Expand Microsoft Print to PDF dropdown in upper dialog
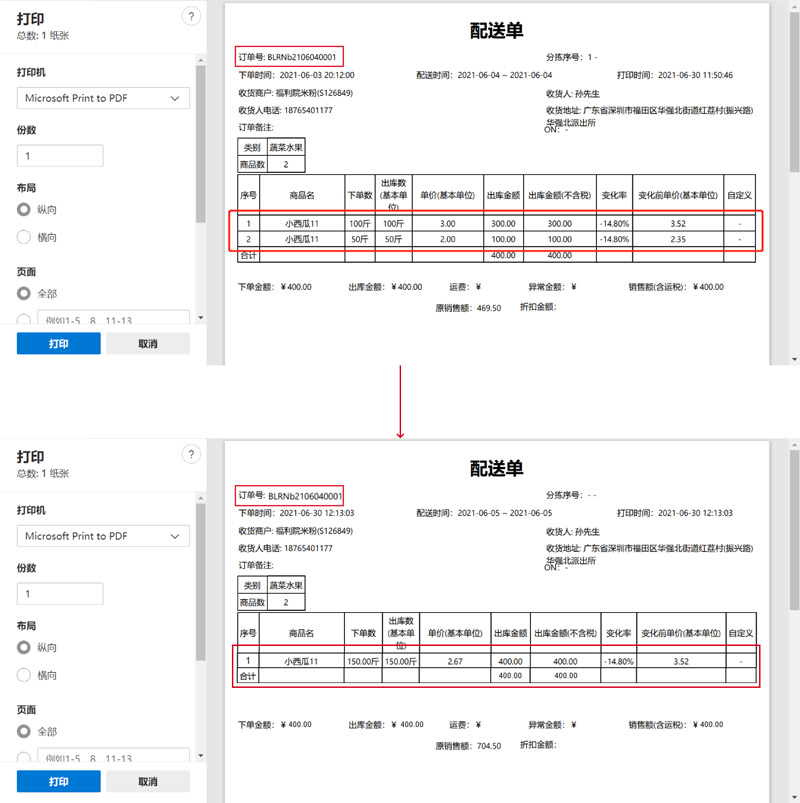800x803 pixels. [103, 98]
